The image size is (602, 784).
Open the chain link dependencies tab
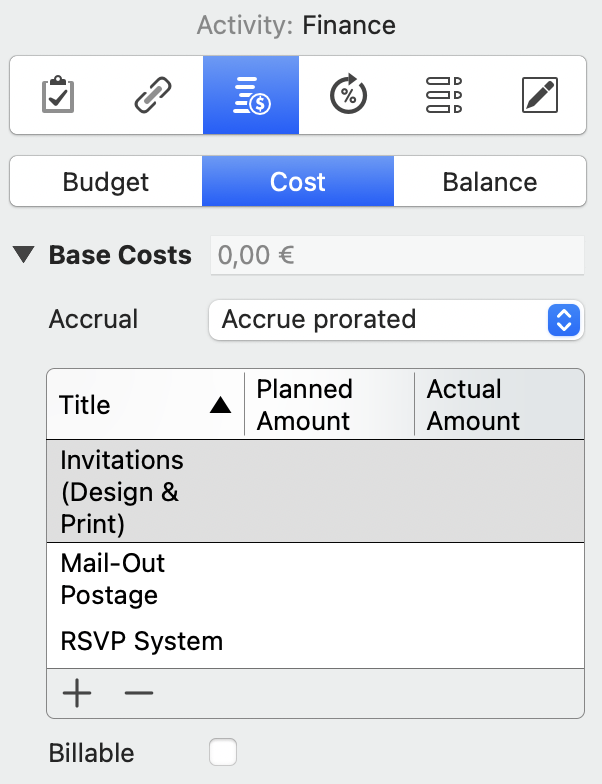coord(154,96)
